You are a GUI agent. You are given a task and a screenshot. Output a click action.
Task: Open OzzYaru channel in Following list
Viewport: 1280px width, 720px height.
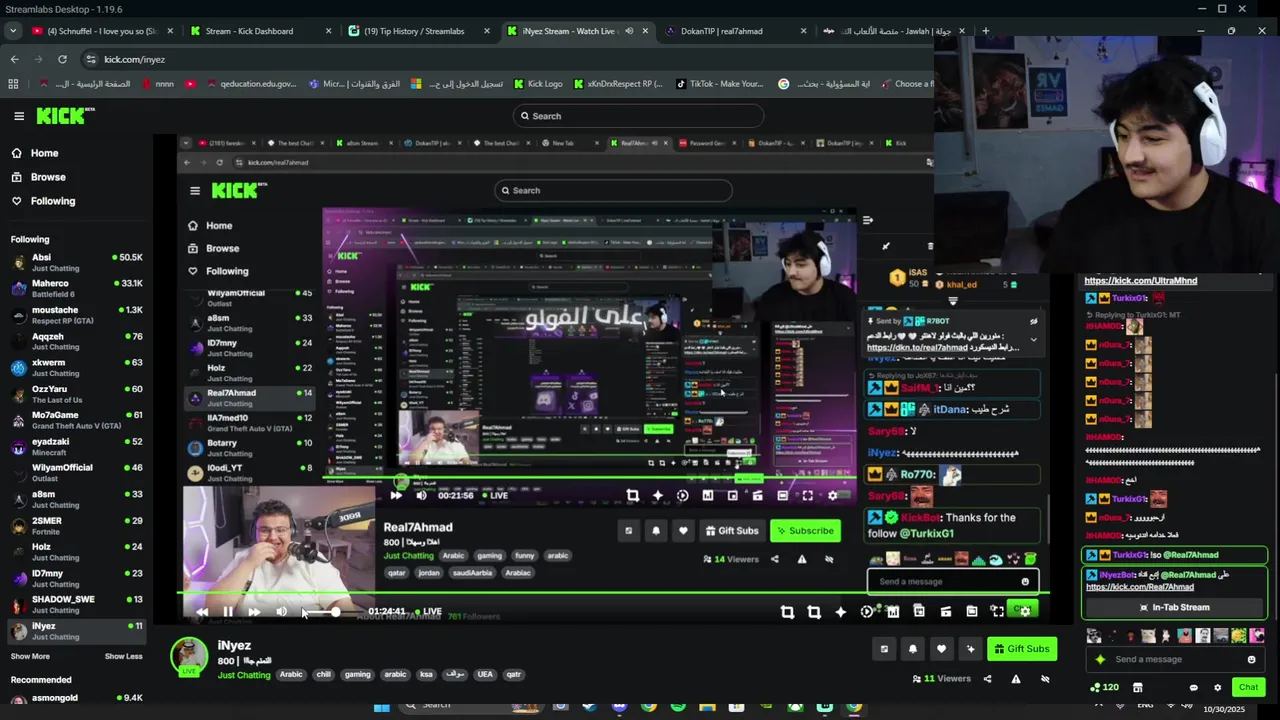pyautogui.click(x=76, y=394)
